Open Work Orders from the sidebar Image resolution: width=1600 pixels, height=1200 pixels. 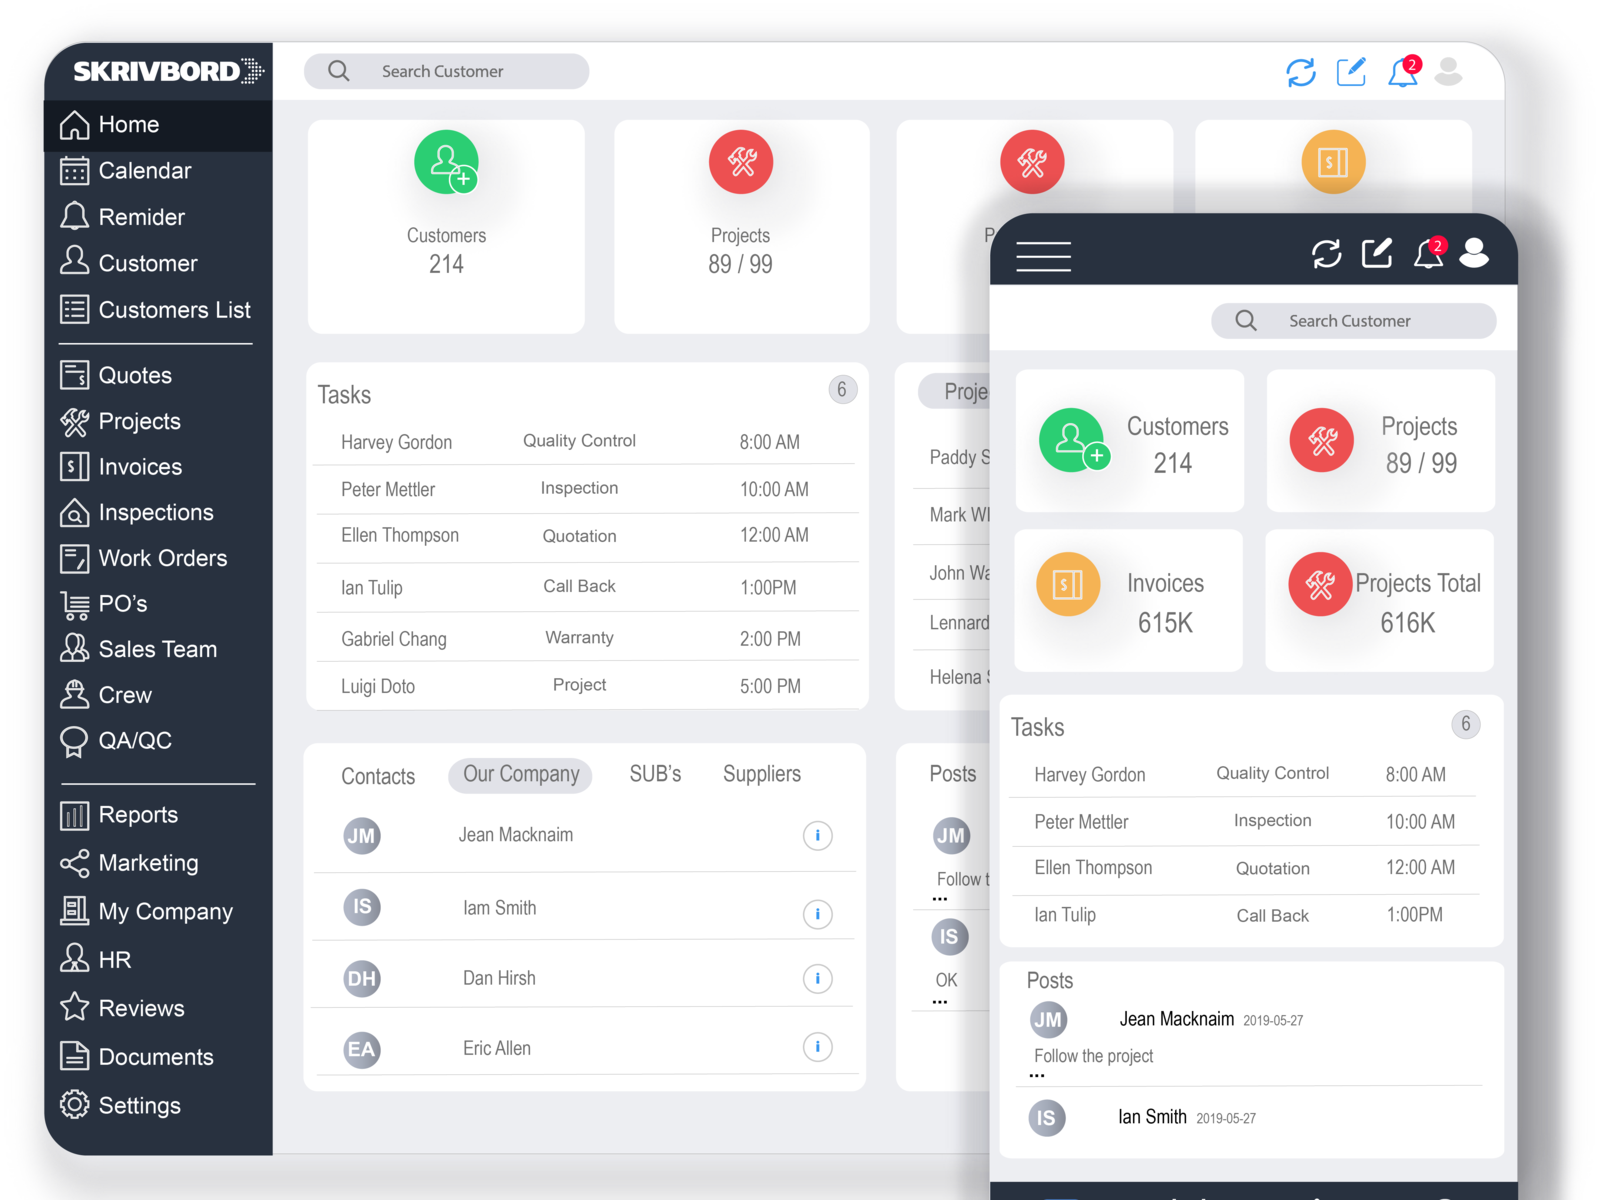click(74, 558)
